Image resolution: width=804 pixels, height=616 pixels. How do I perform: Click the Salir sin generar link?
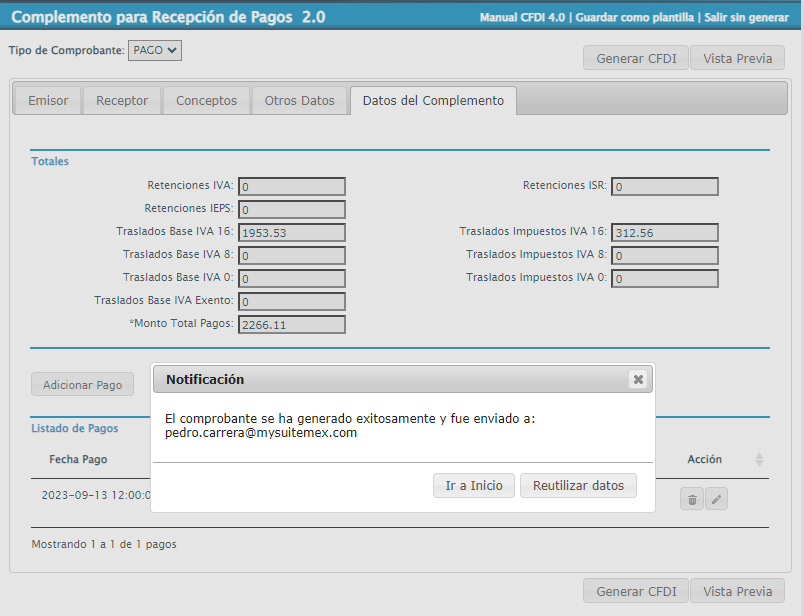point(746,18)
